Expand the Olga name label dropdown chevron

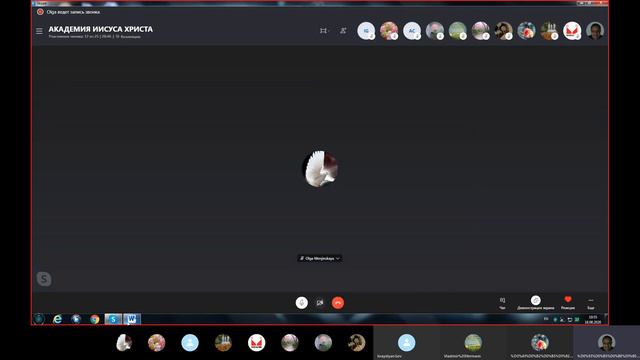coord(338,258)
